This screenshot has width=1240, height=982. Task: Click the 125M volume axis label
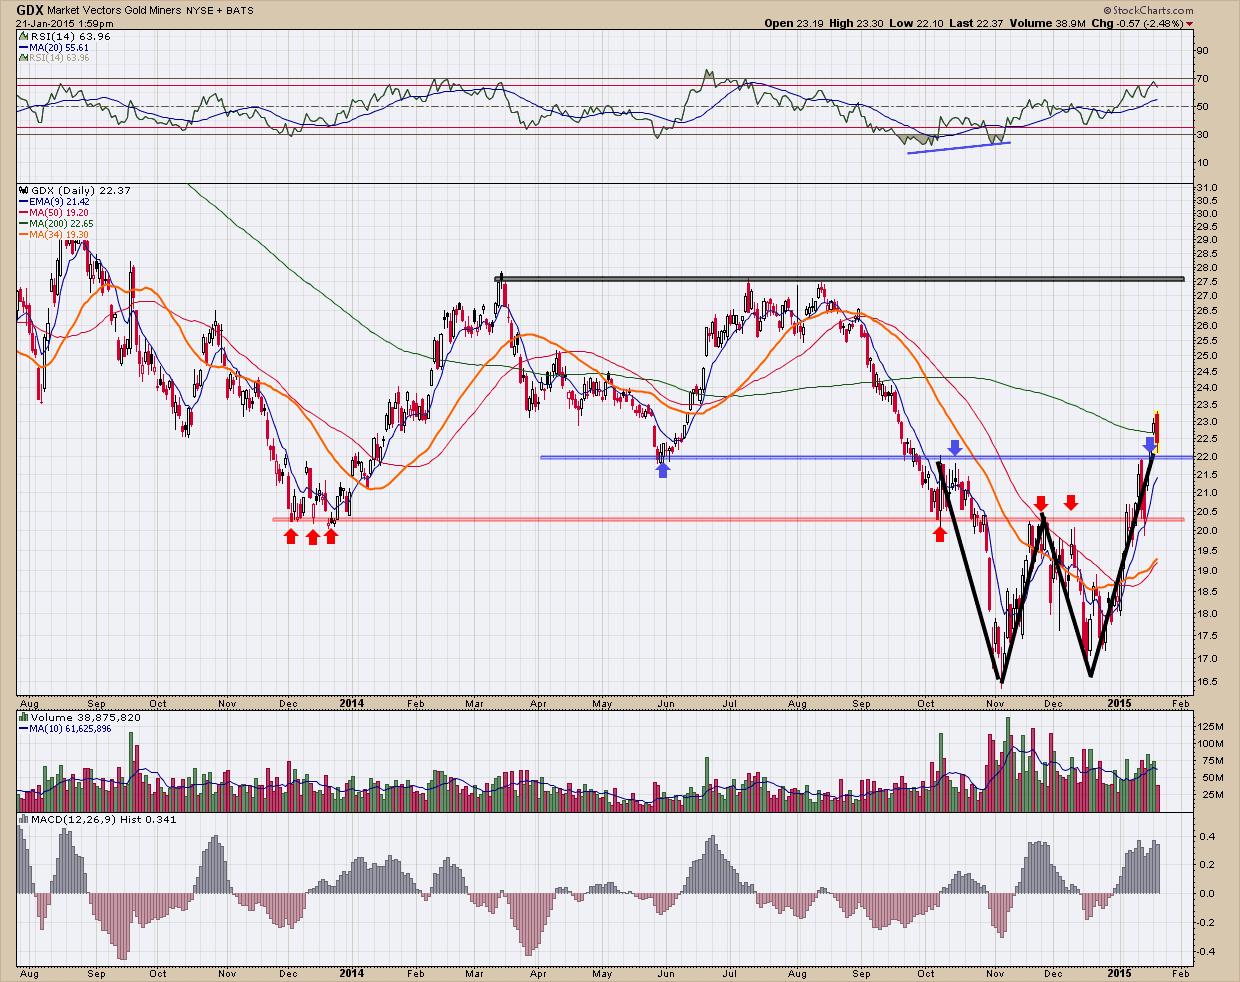tap(1209, 726)
